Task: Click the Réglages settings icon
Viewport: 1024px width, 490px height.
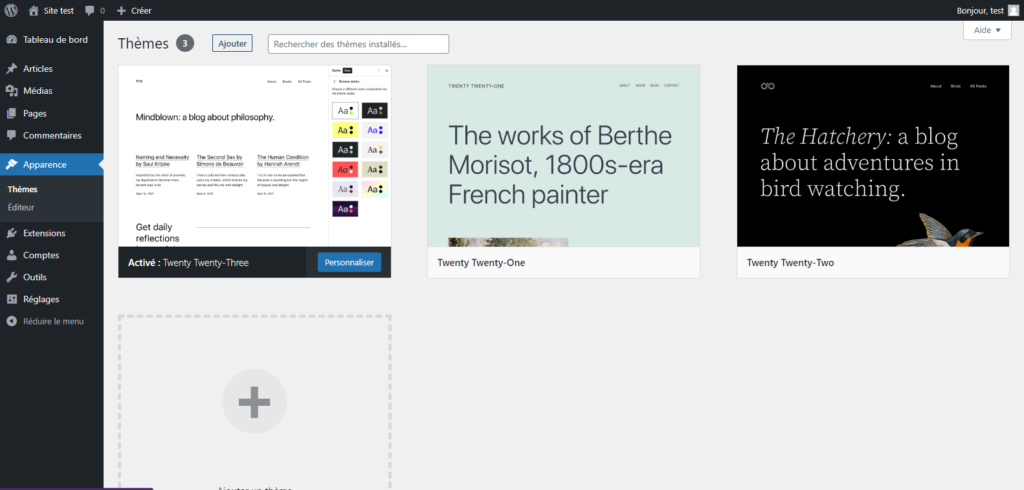Action: coord(11,299)
